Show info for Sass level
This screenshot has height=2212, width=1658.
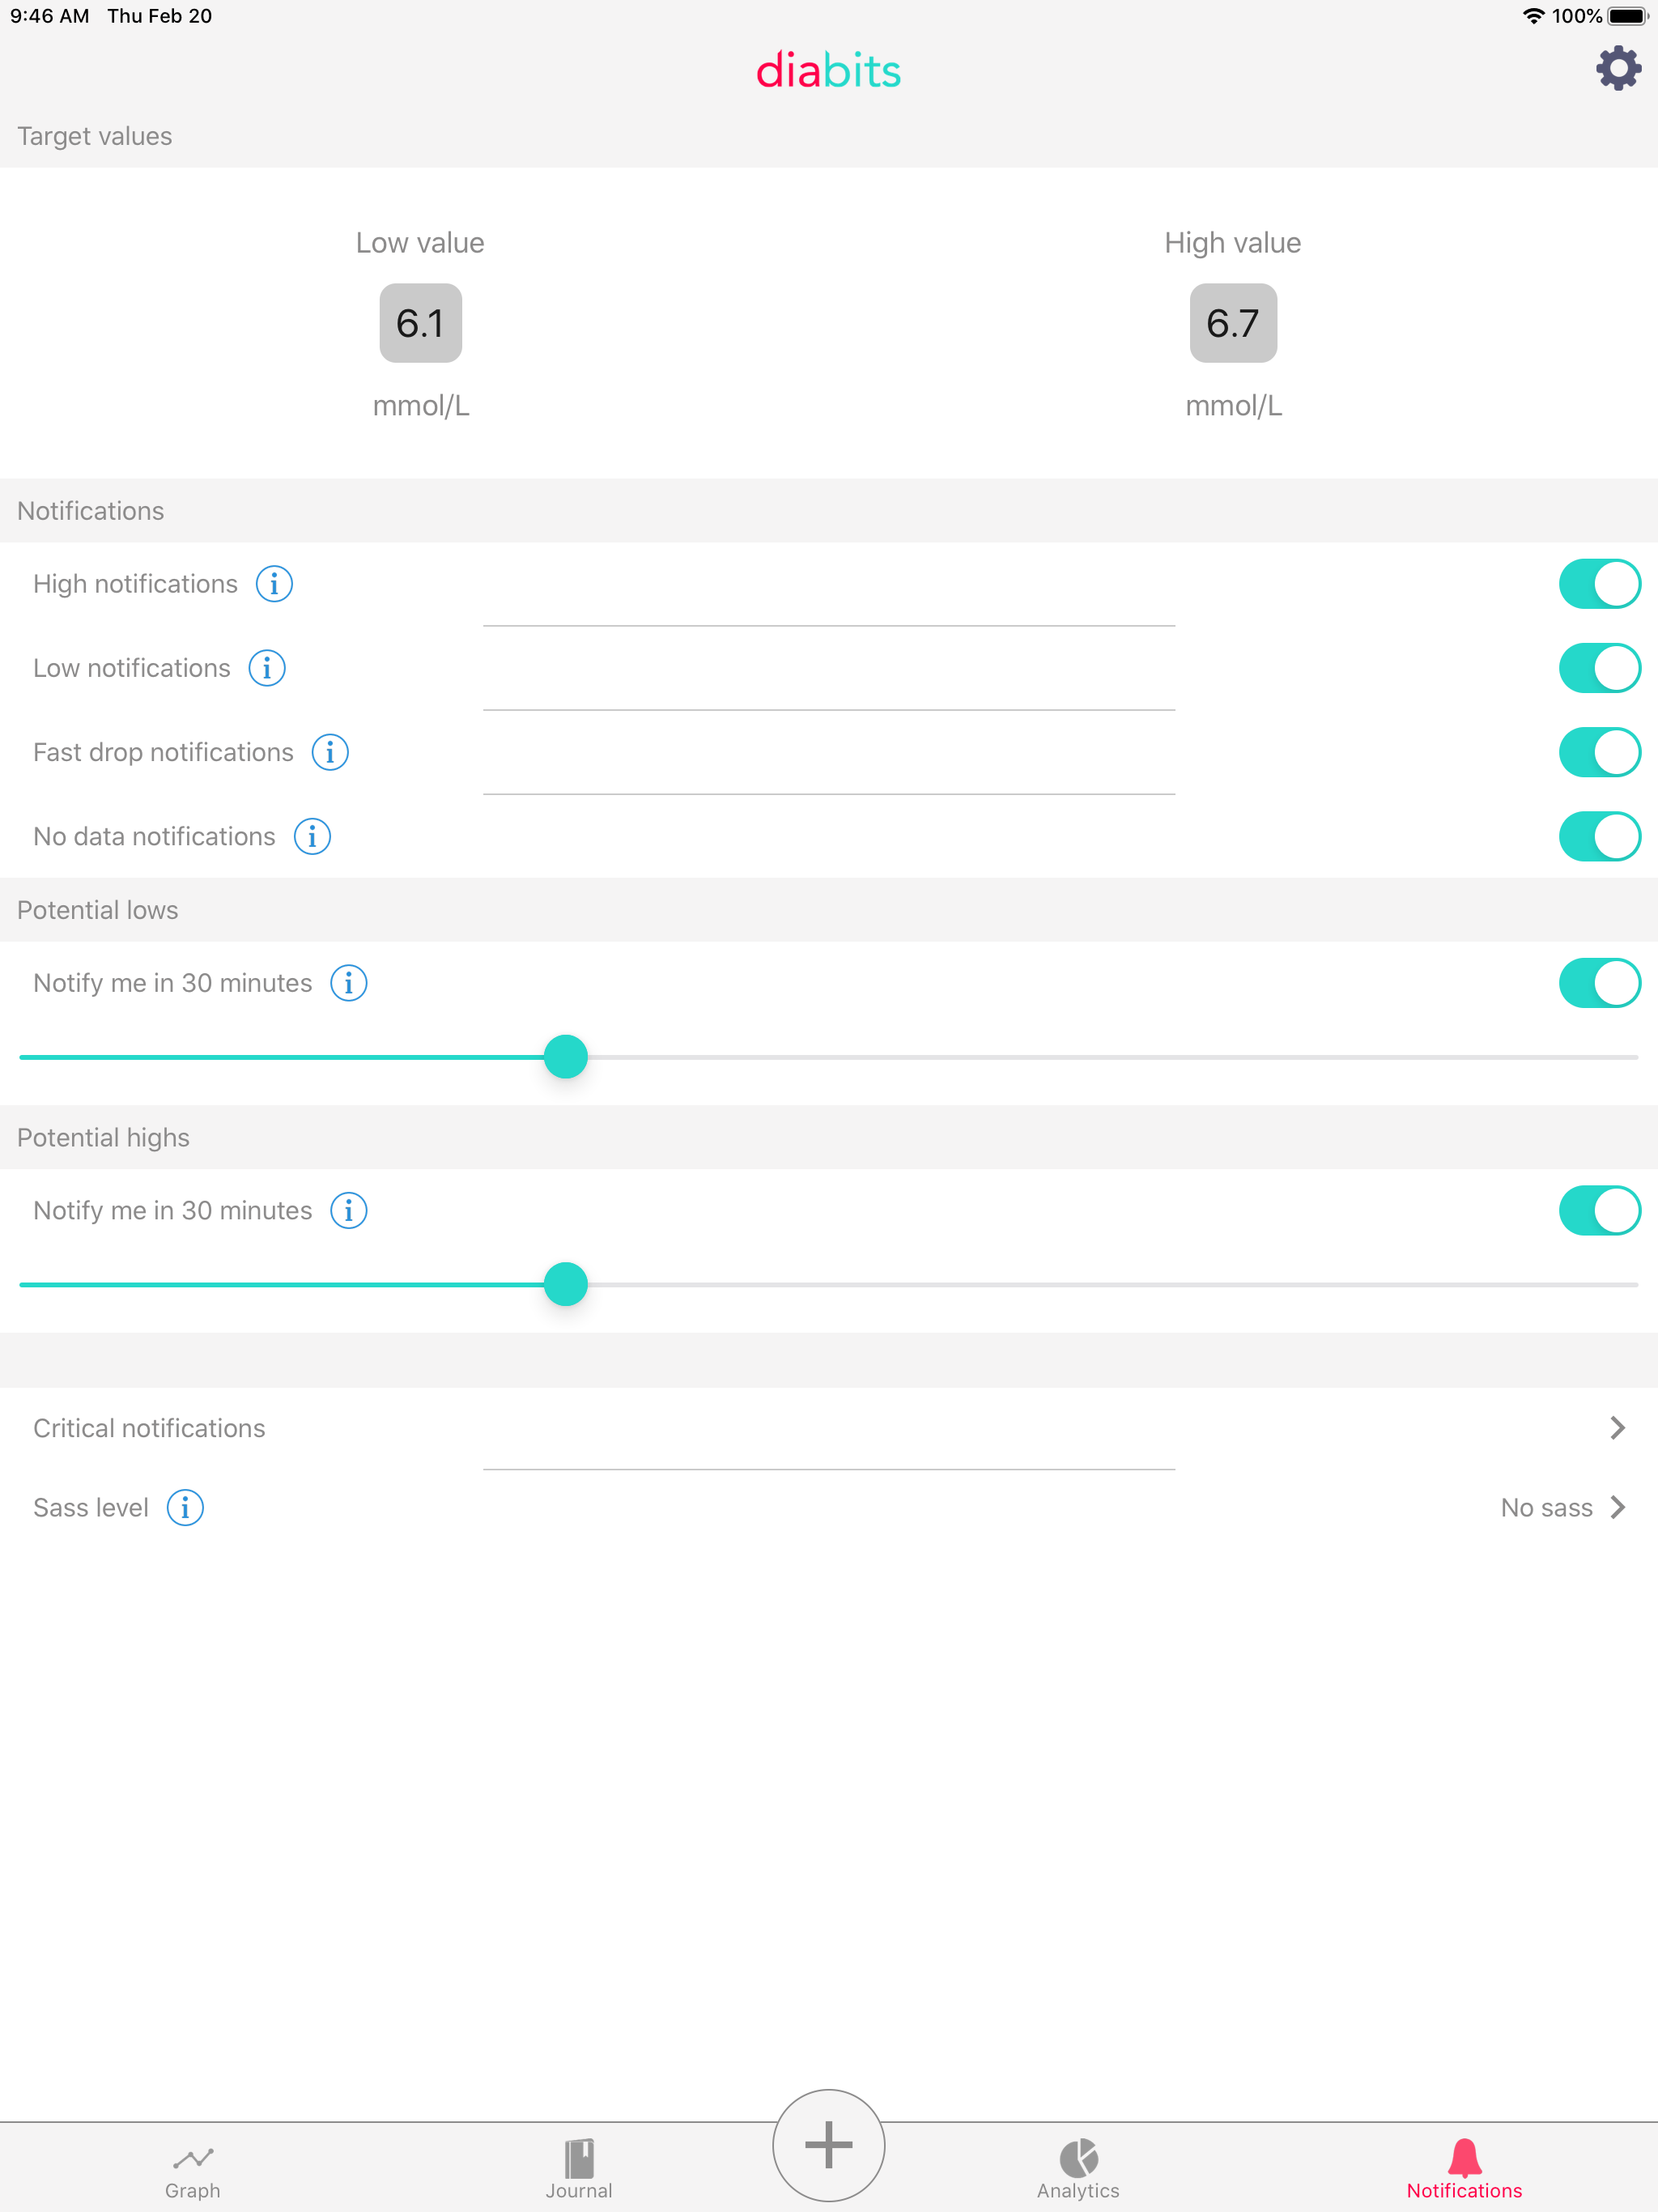tap(185, 1507)
